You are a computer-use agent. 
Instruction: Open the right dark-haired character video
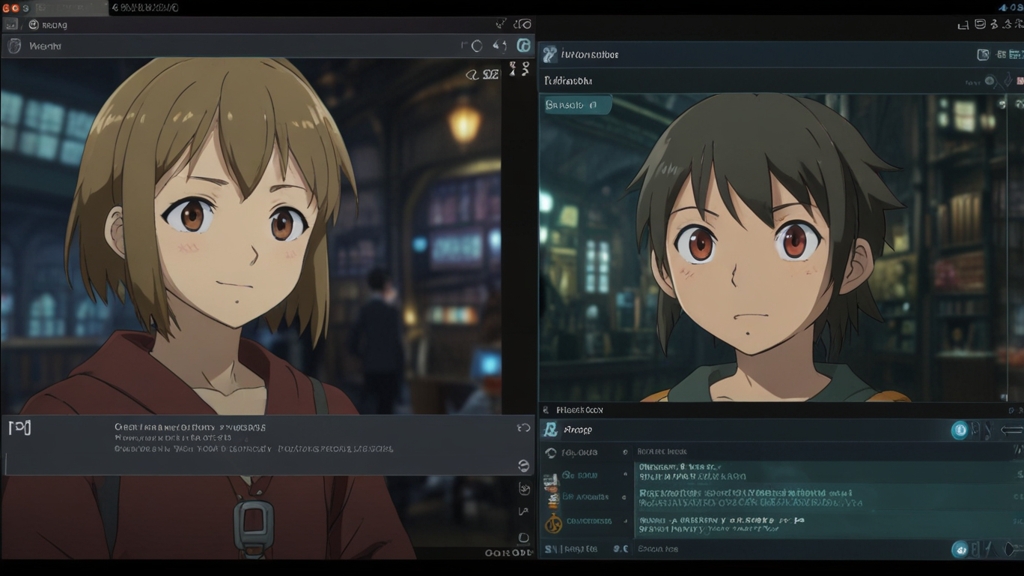pos(774,248)
